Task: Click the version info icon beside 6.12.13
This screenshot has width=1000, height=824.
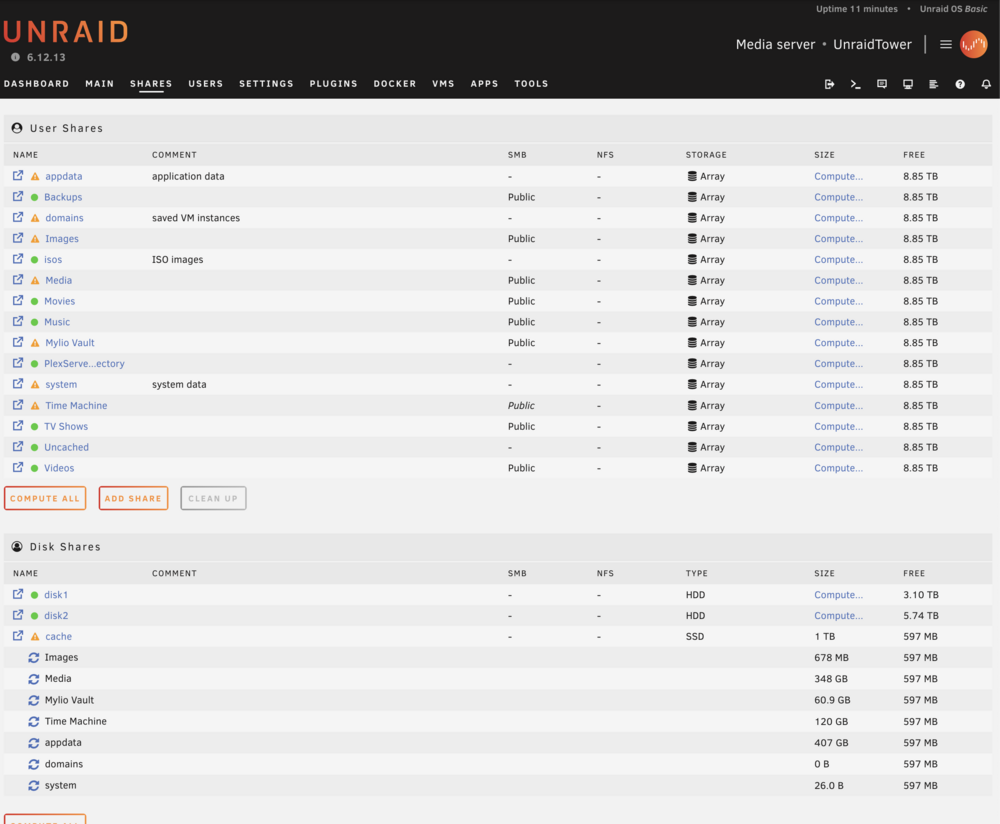Action: (x=15, y=57)
